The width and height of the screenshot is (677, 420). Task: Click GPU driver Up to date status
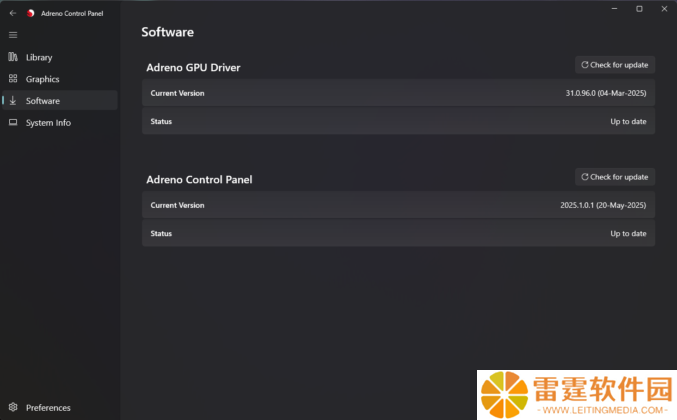[x=628, y=122]
